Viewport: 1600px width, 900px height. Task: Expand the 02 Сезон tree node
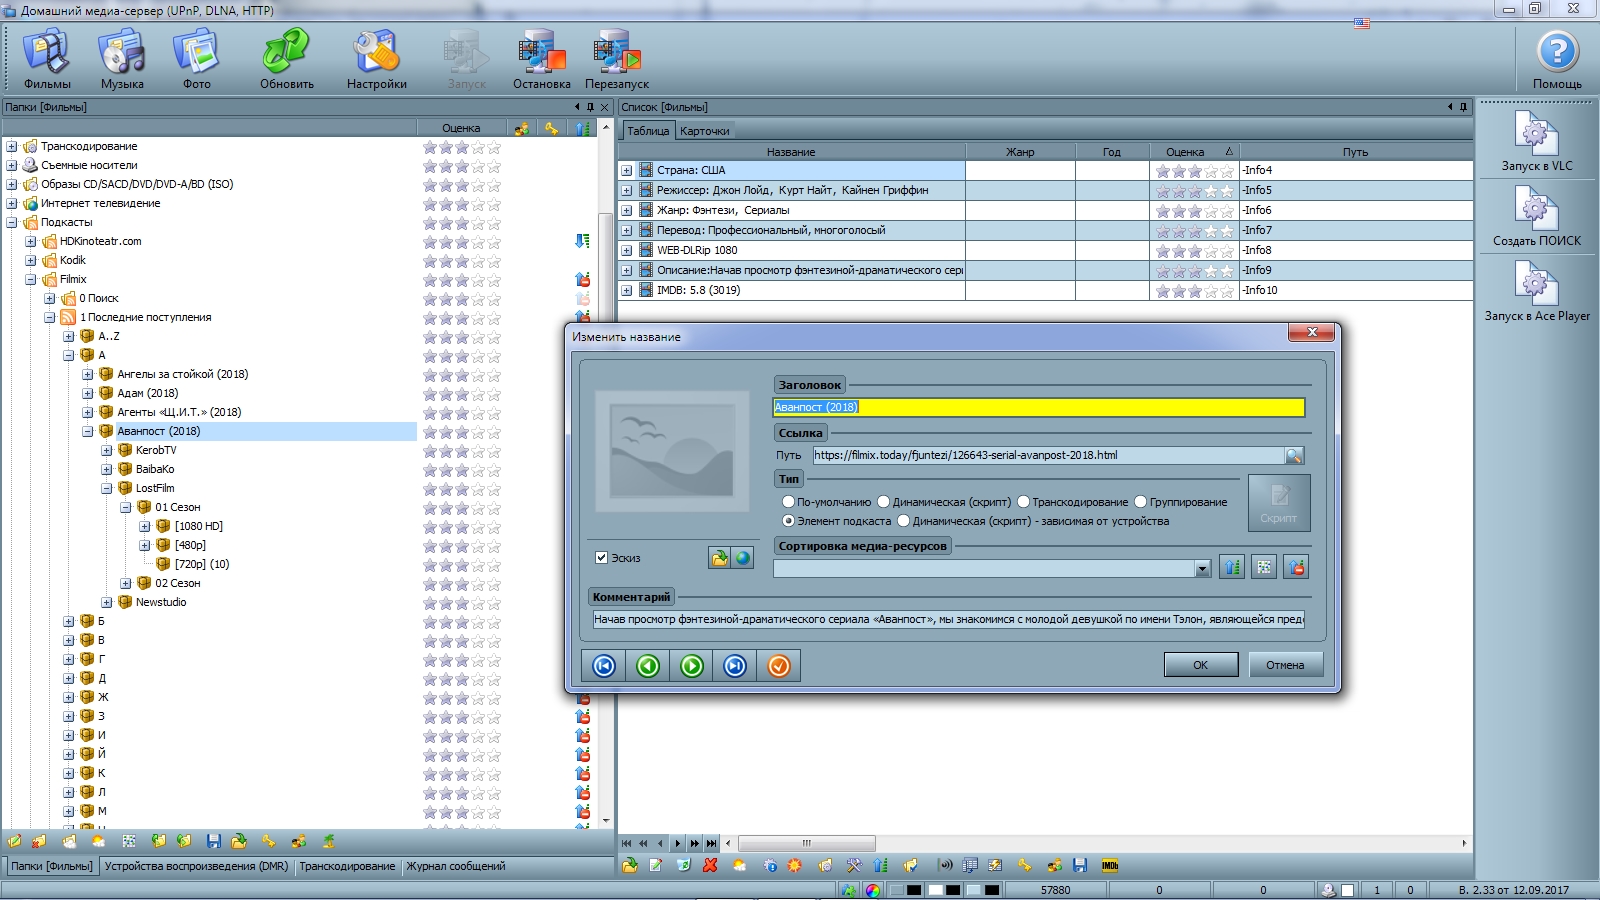click(126, 583)
